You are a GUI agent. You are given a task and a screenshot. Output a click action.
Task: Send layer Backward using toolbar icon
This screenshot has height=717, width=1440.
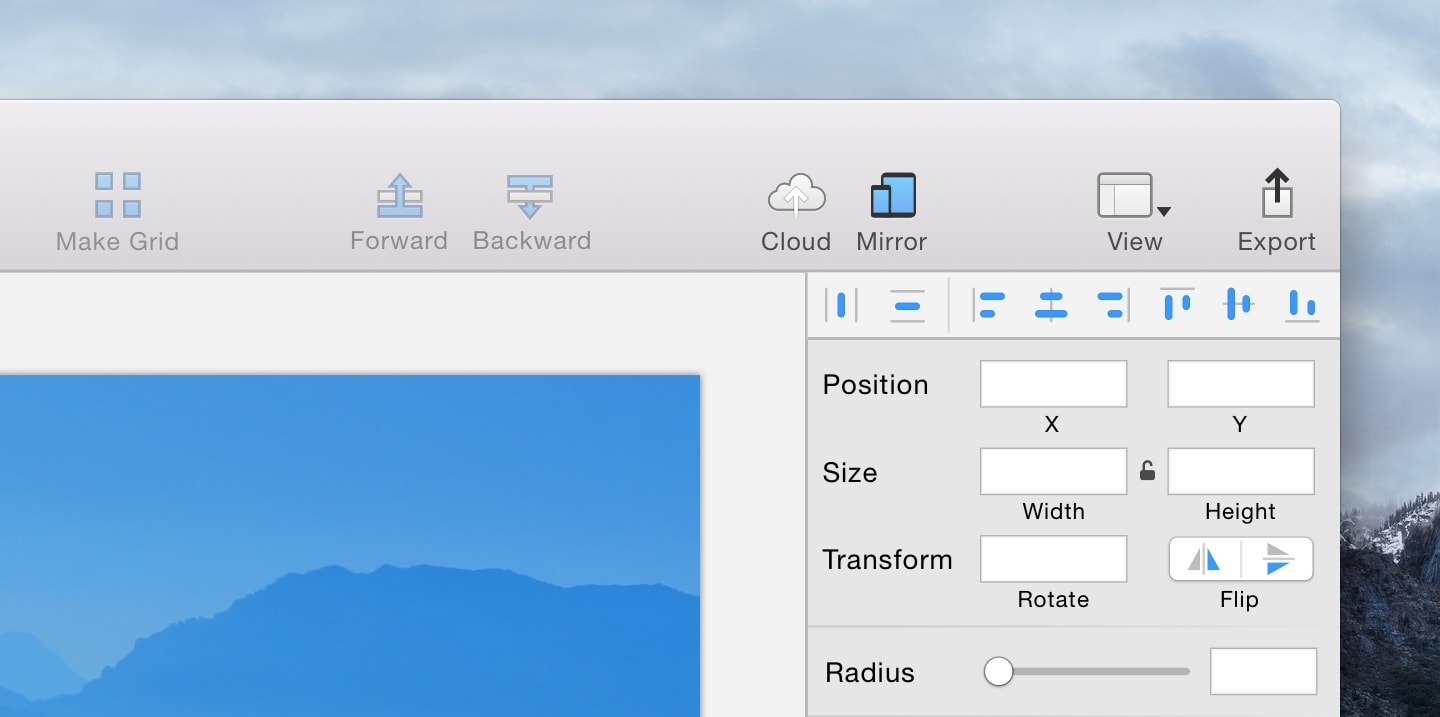click(x=530, y=196)
